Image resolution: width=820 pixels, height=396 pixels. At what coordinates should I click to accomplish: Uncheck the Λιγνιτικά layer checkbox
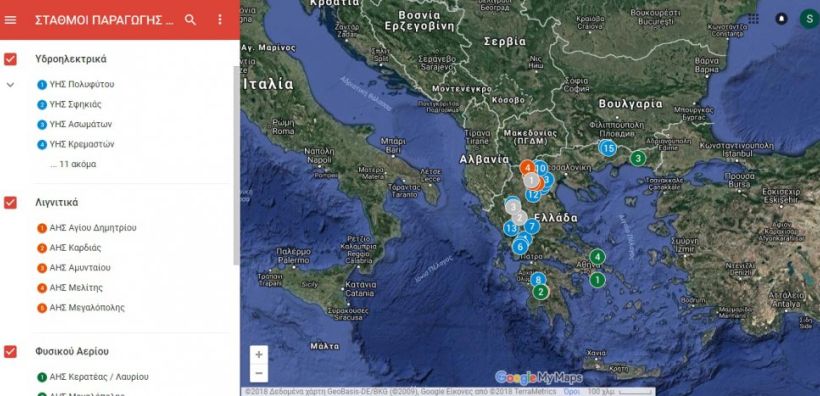(10, 202)
